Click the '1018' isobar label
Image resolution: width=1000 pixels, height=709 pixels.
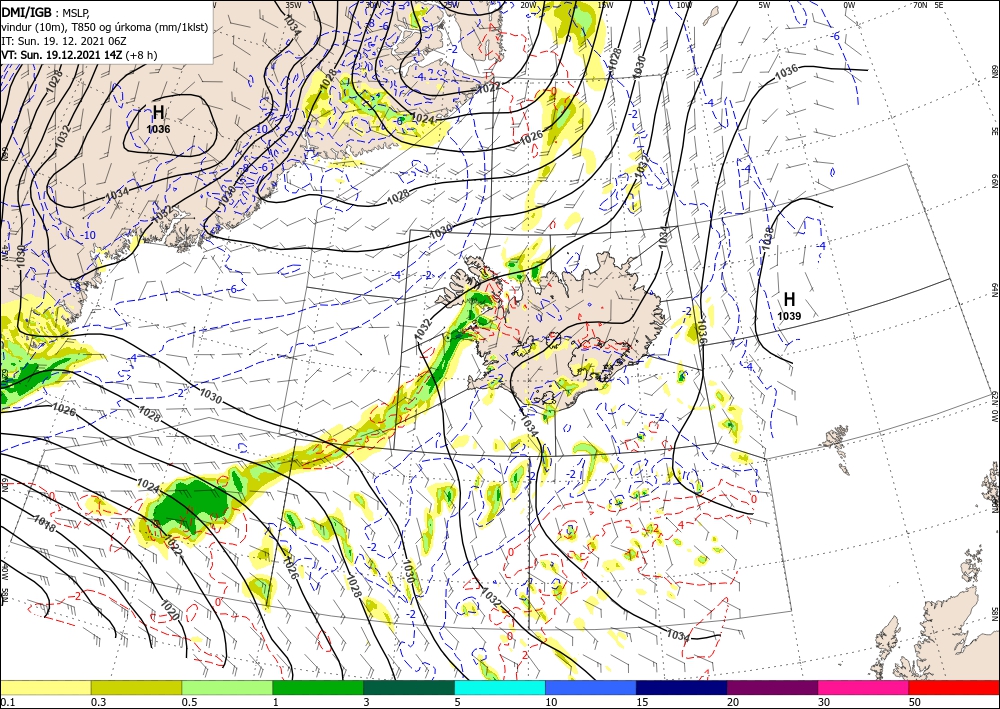tap(45, 527)
